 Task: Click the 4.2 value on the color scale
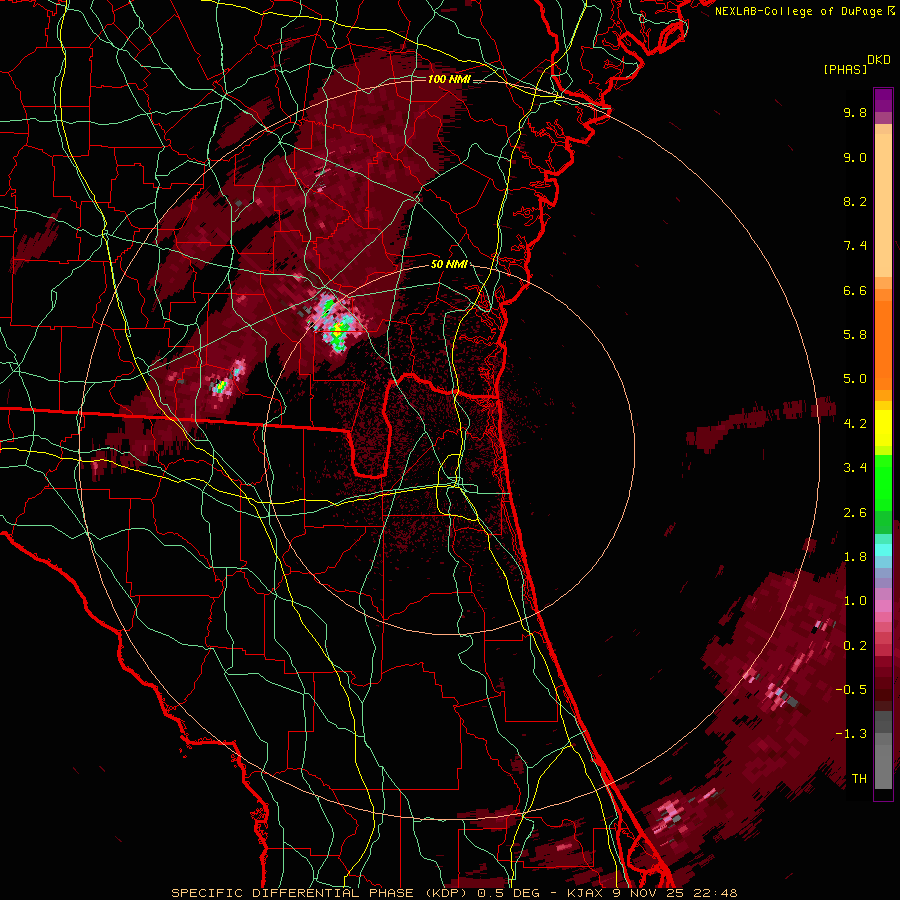855,424
